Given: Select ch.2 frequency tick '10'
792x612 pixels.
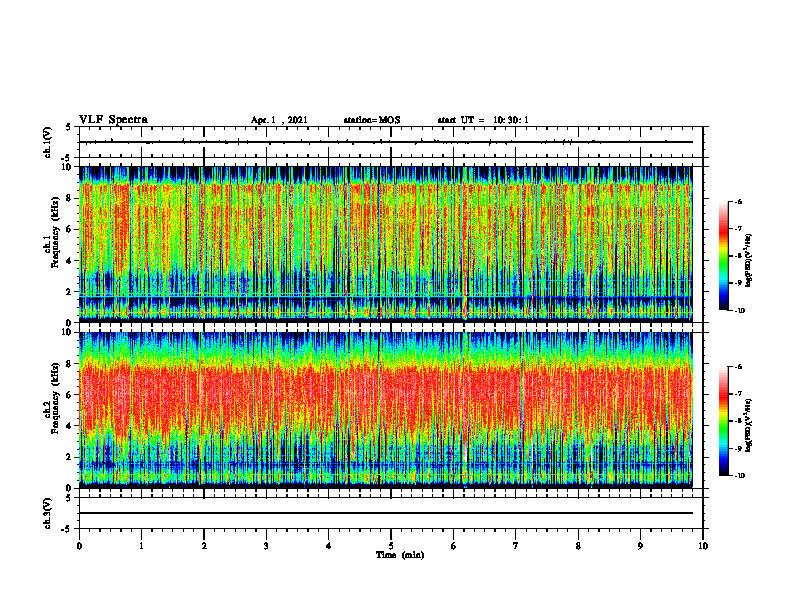Looking at the screenshot, I should pos(68,332).
